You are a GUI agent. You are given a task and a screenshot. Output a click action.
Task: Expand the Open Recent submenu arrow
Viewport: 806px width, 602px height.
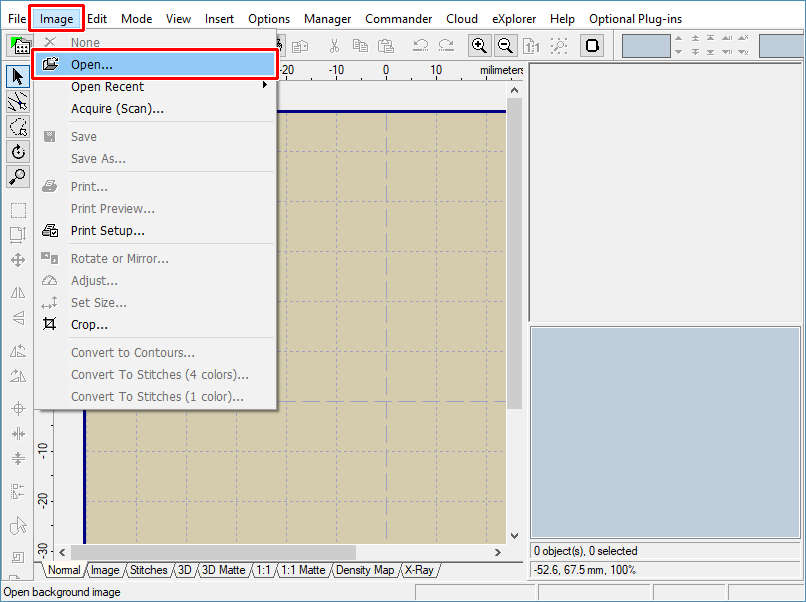pos(265,85)
